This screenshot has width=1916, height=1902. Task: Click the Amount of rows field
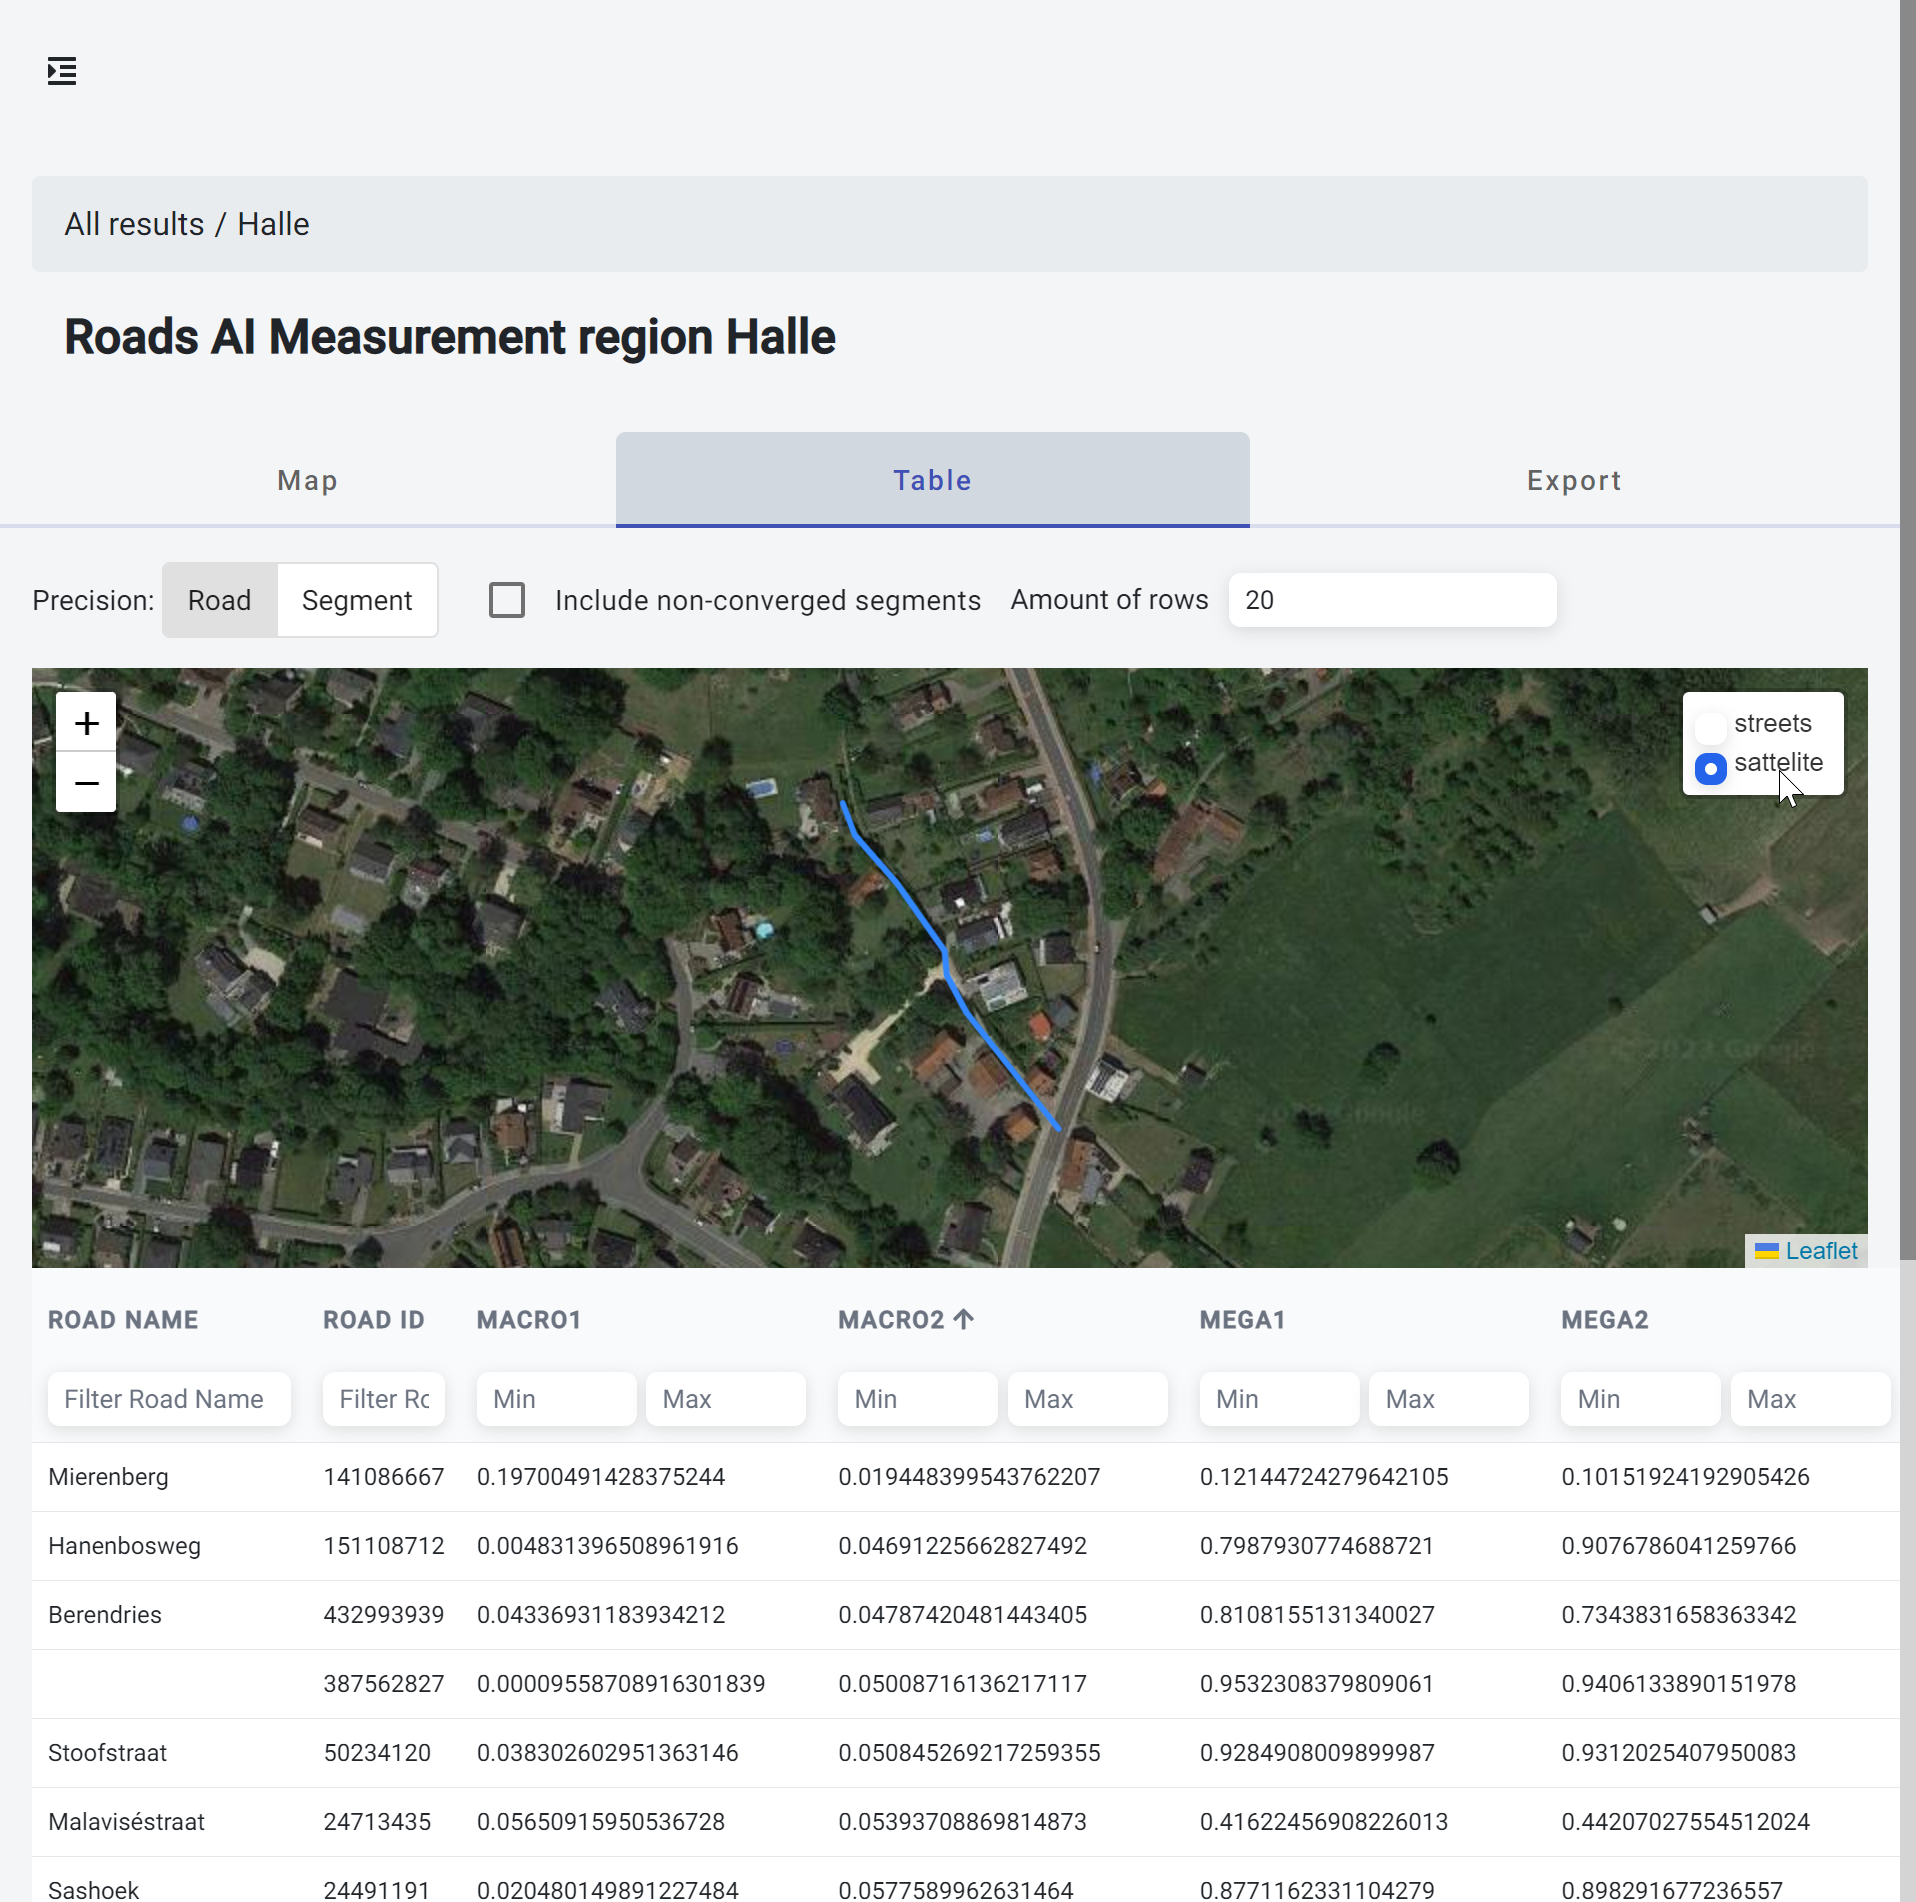(x=1391, y=600)
